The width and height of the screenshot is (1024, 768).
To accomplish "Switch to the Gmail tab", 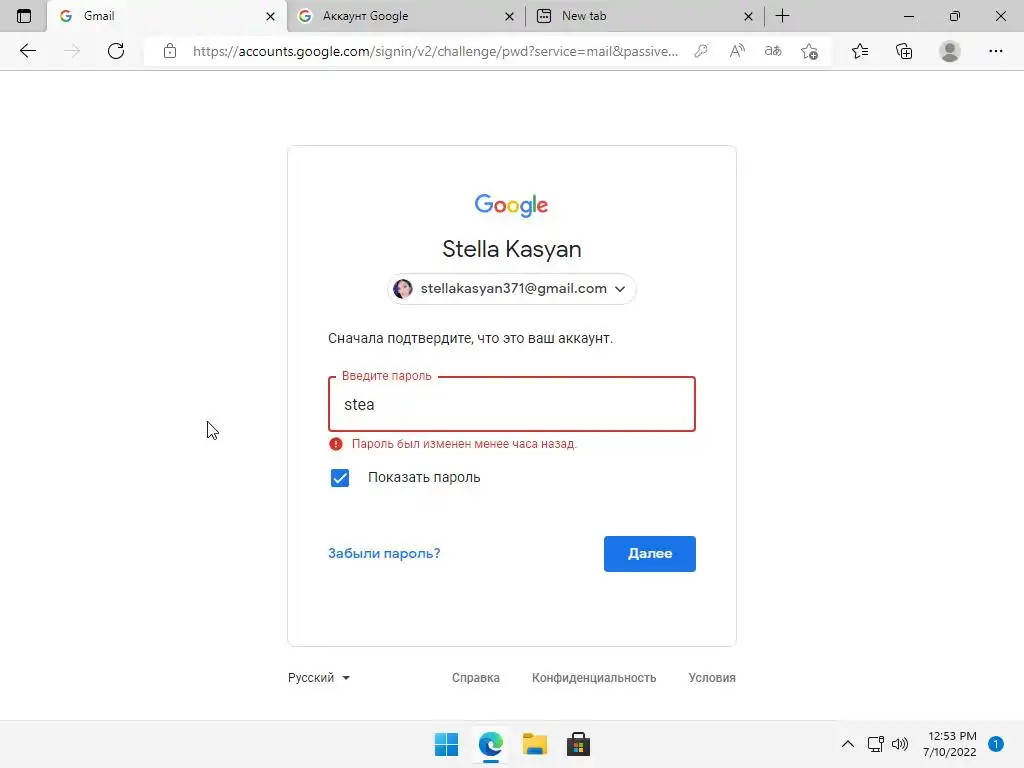I will 167,16.
